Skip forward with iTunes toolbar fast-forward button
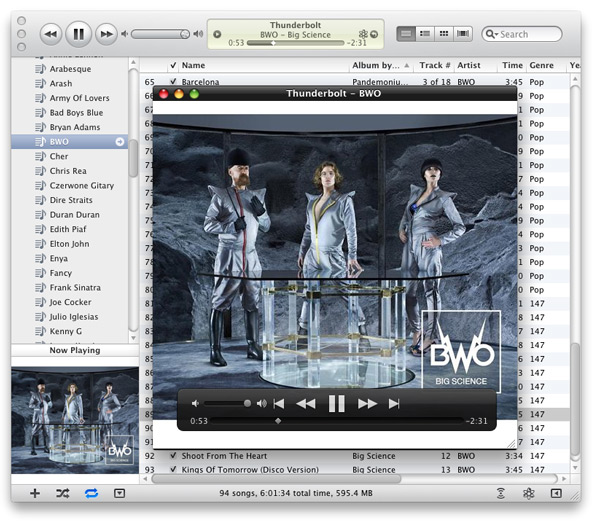The height and width of the screenshot is (524, 600). click(x=106, y=34)
